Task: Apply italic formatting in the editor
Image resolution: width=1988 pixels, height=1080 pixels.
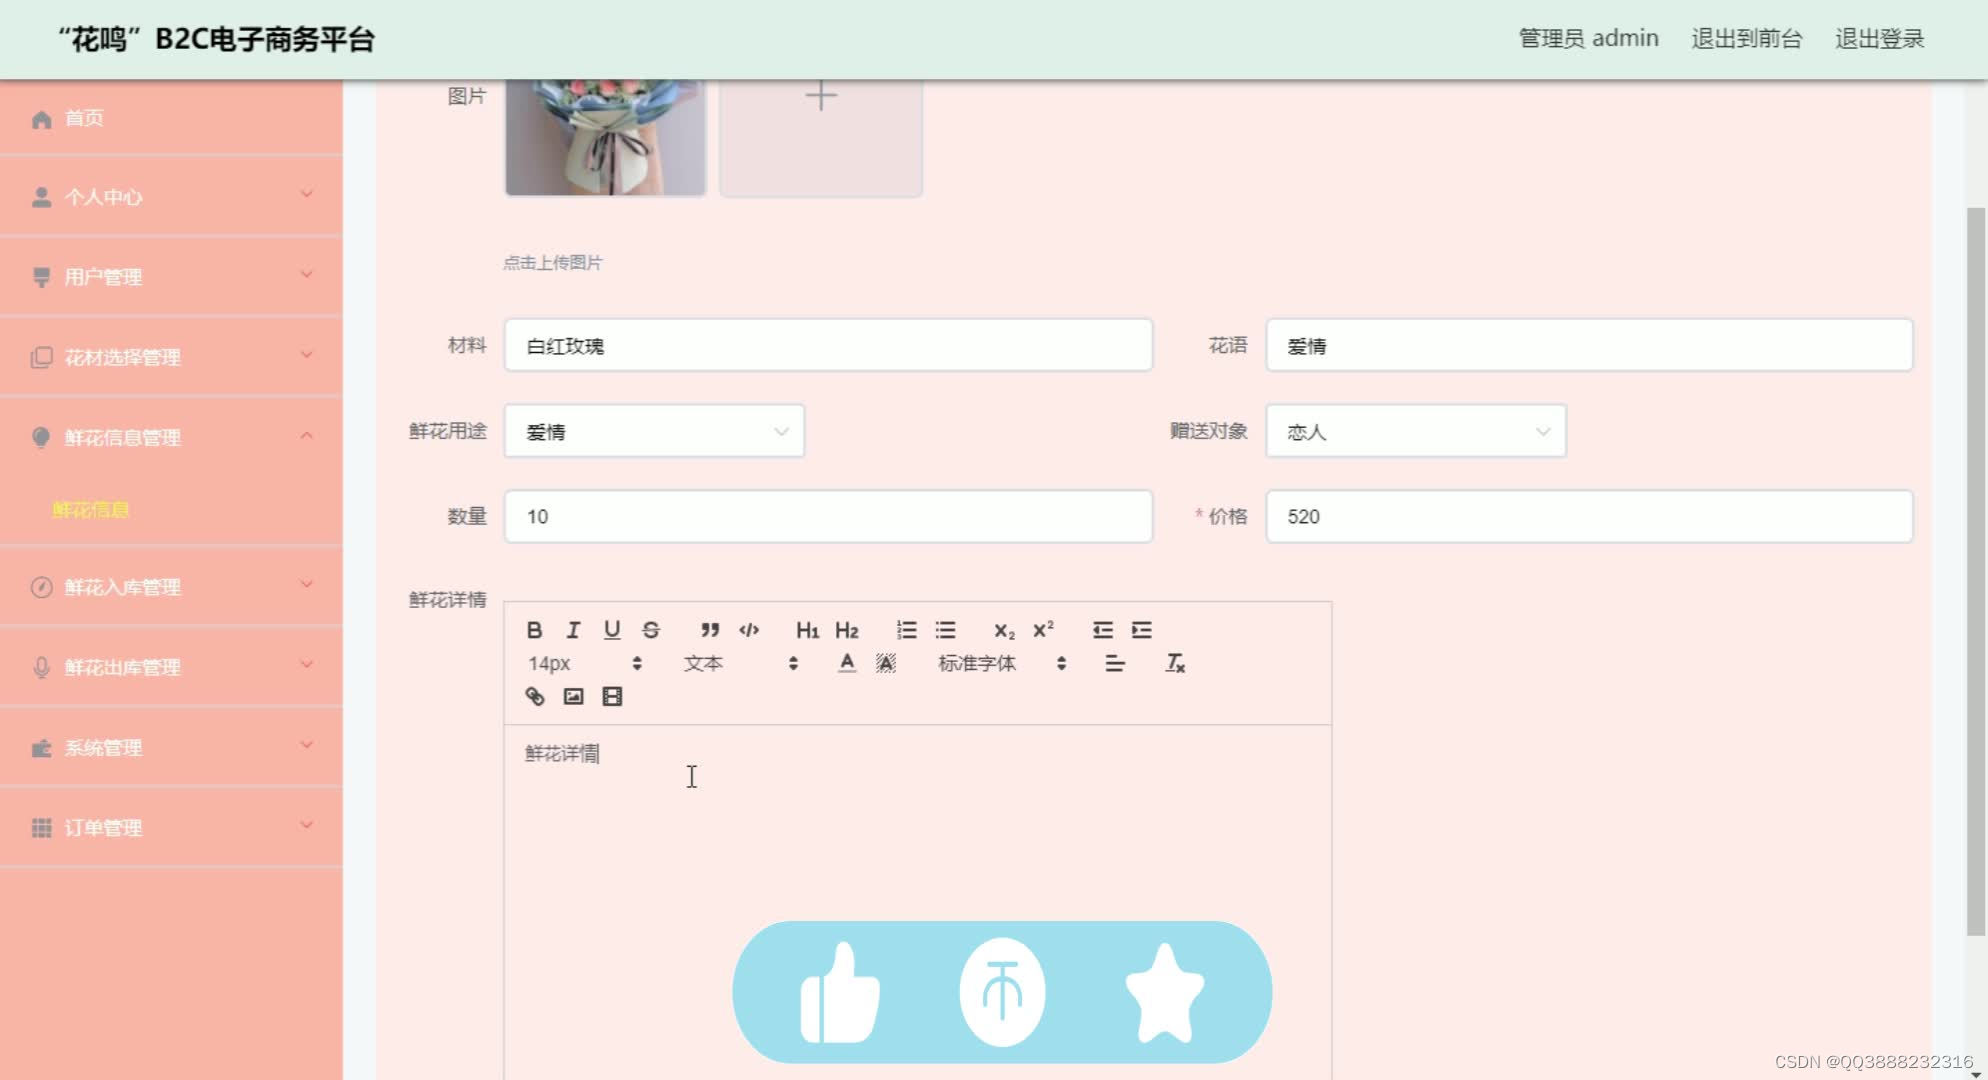Action: [573, 629]
